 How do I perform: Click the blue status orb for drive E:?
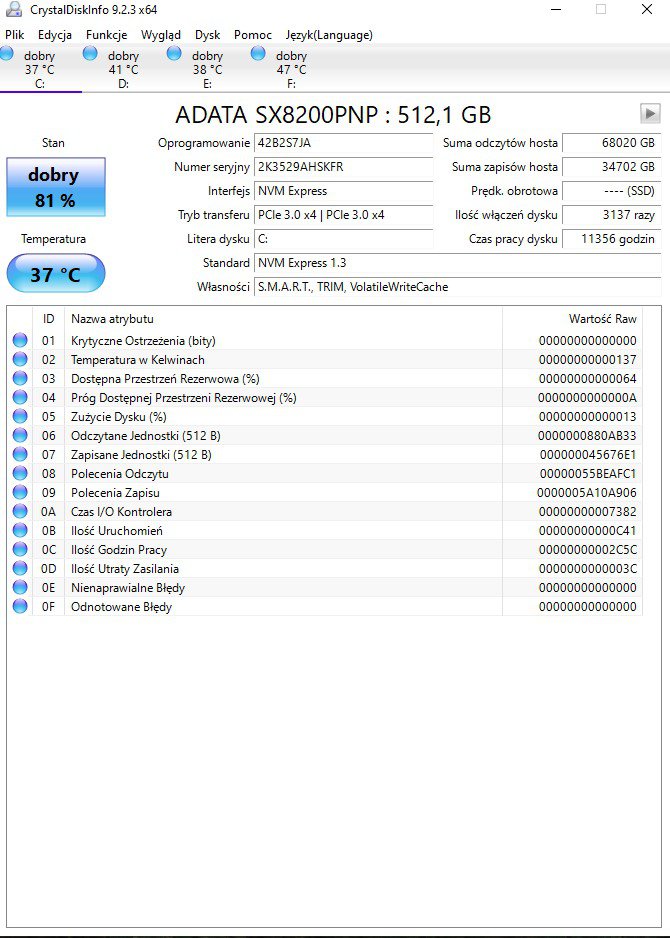coord(174,53)
